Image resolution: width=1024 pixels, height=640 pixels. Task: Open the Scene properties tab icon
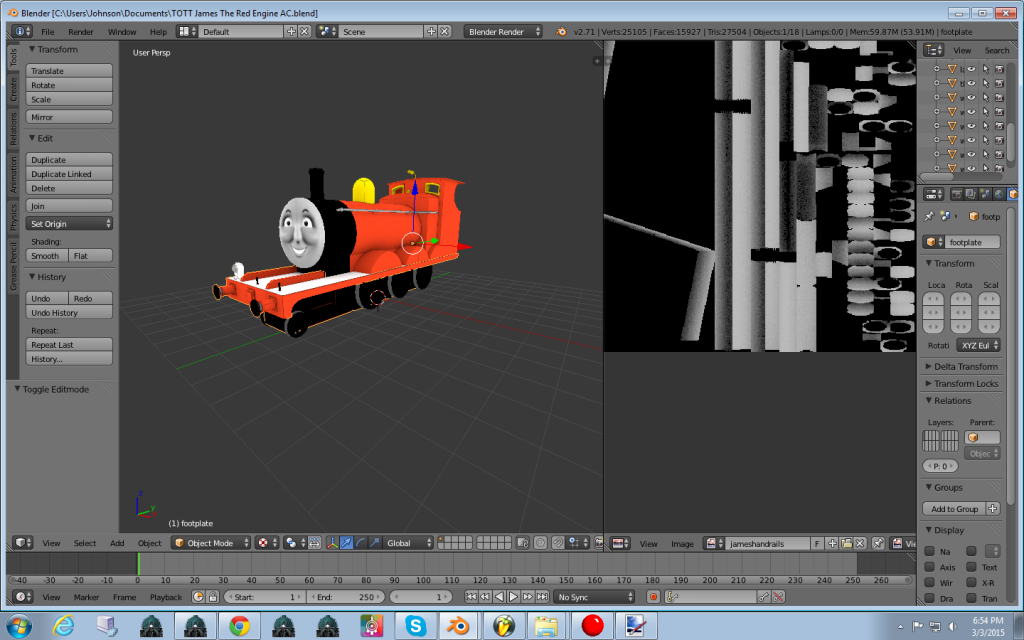point(985,194)
